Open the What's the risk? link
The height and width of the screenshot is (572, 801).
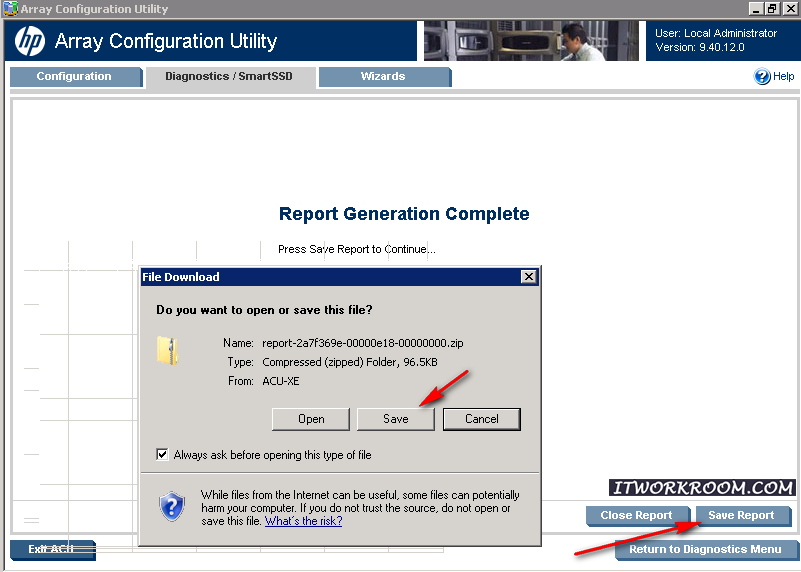click(303, 521)
